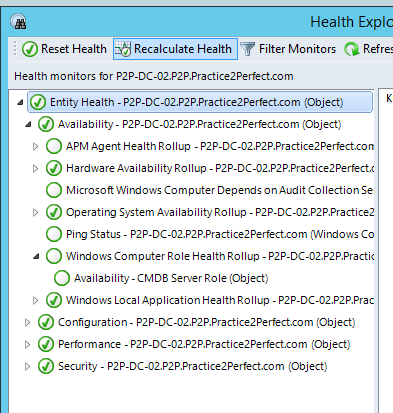Collapse Windows Computer Role Health Rollup node

(36, 257)
